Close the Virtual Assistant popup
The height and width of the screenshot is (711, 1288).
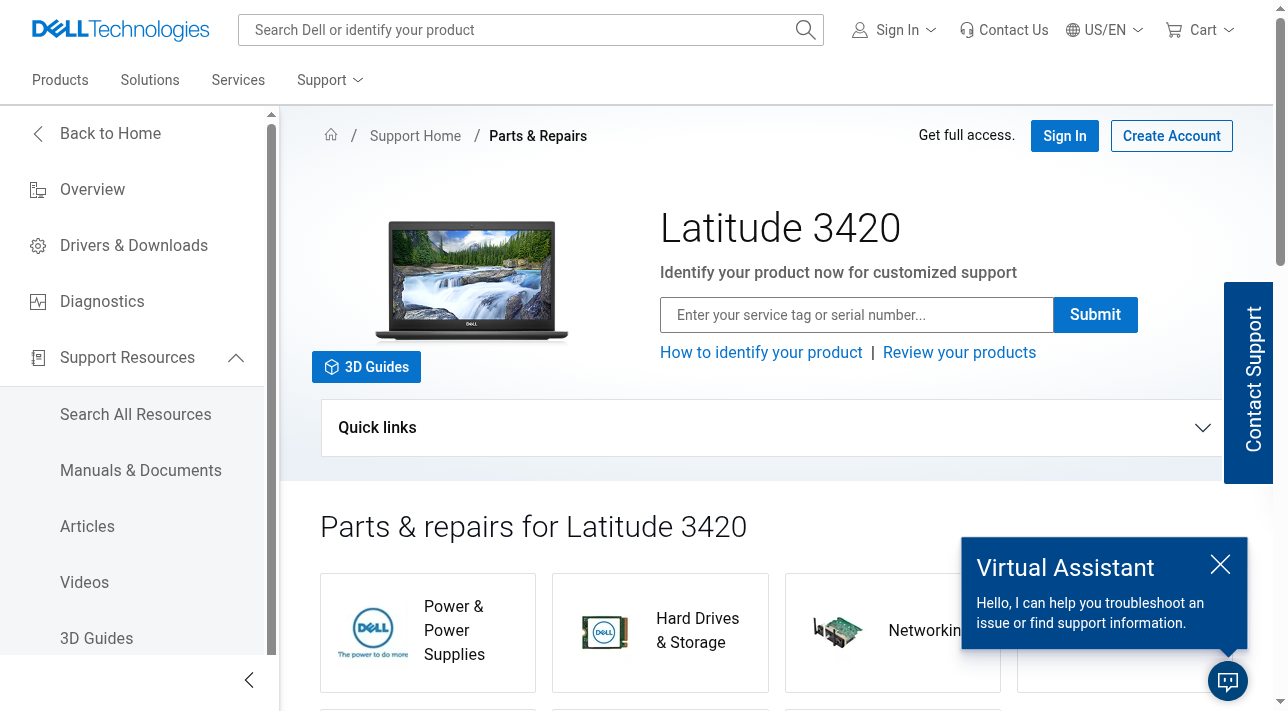click(1220, 565)
